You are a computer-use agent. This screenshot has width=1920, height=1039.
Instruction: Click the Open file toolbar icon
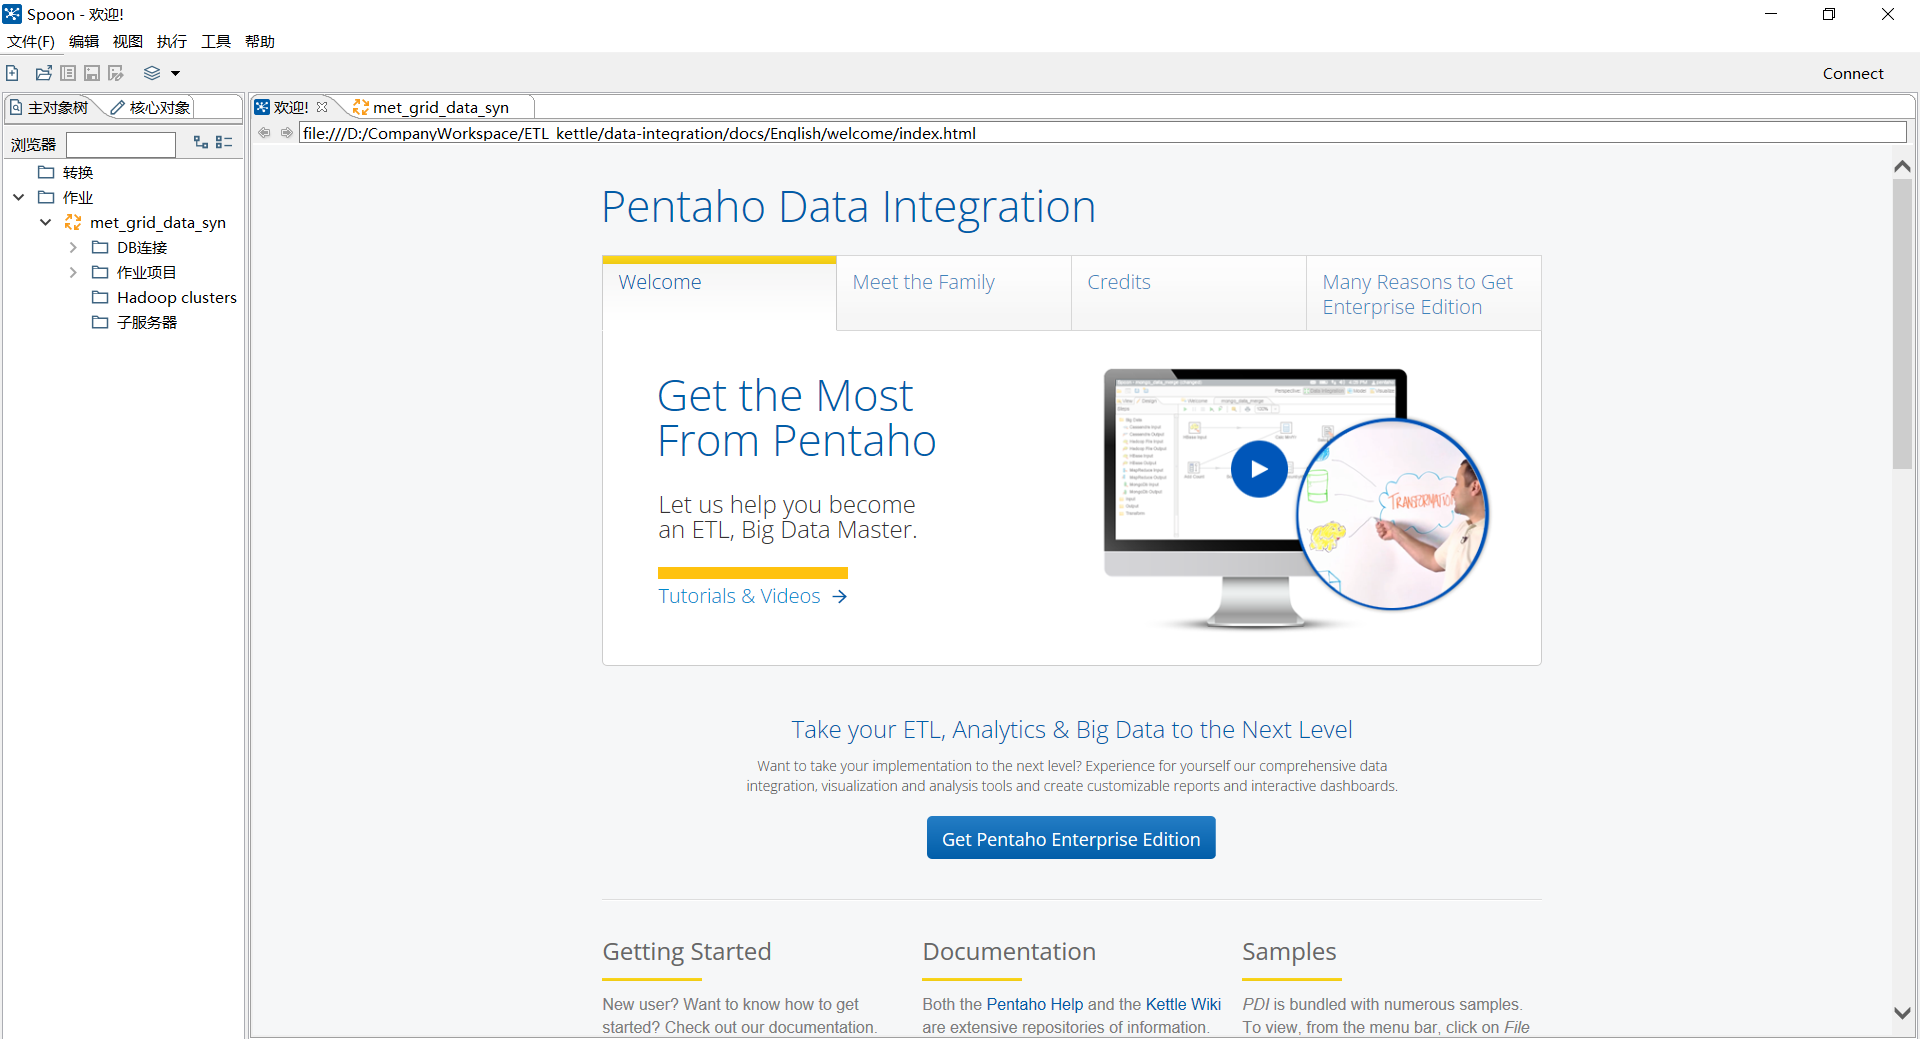pos(43,73)
